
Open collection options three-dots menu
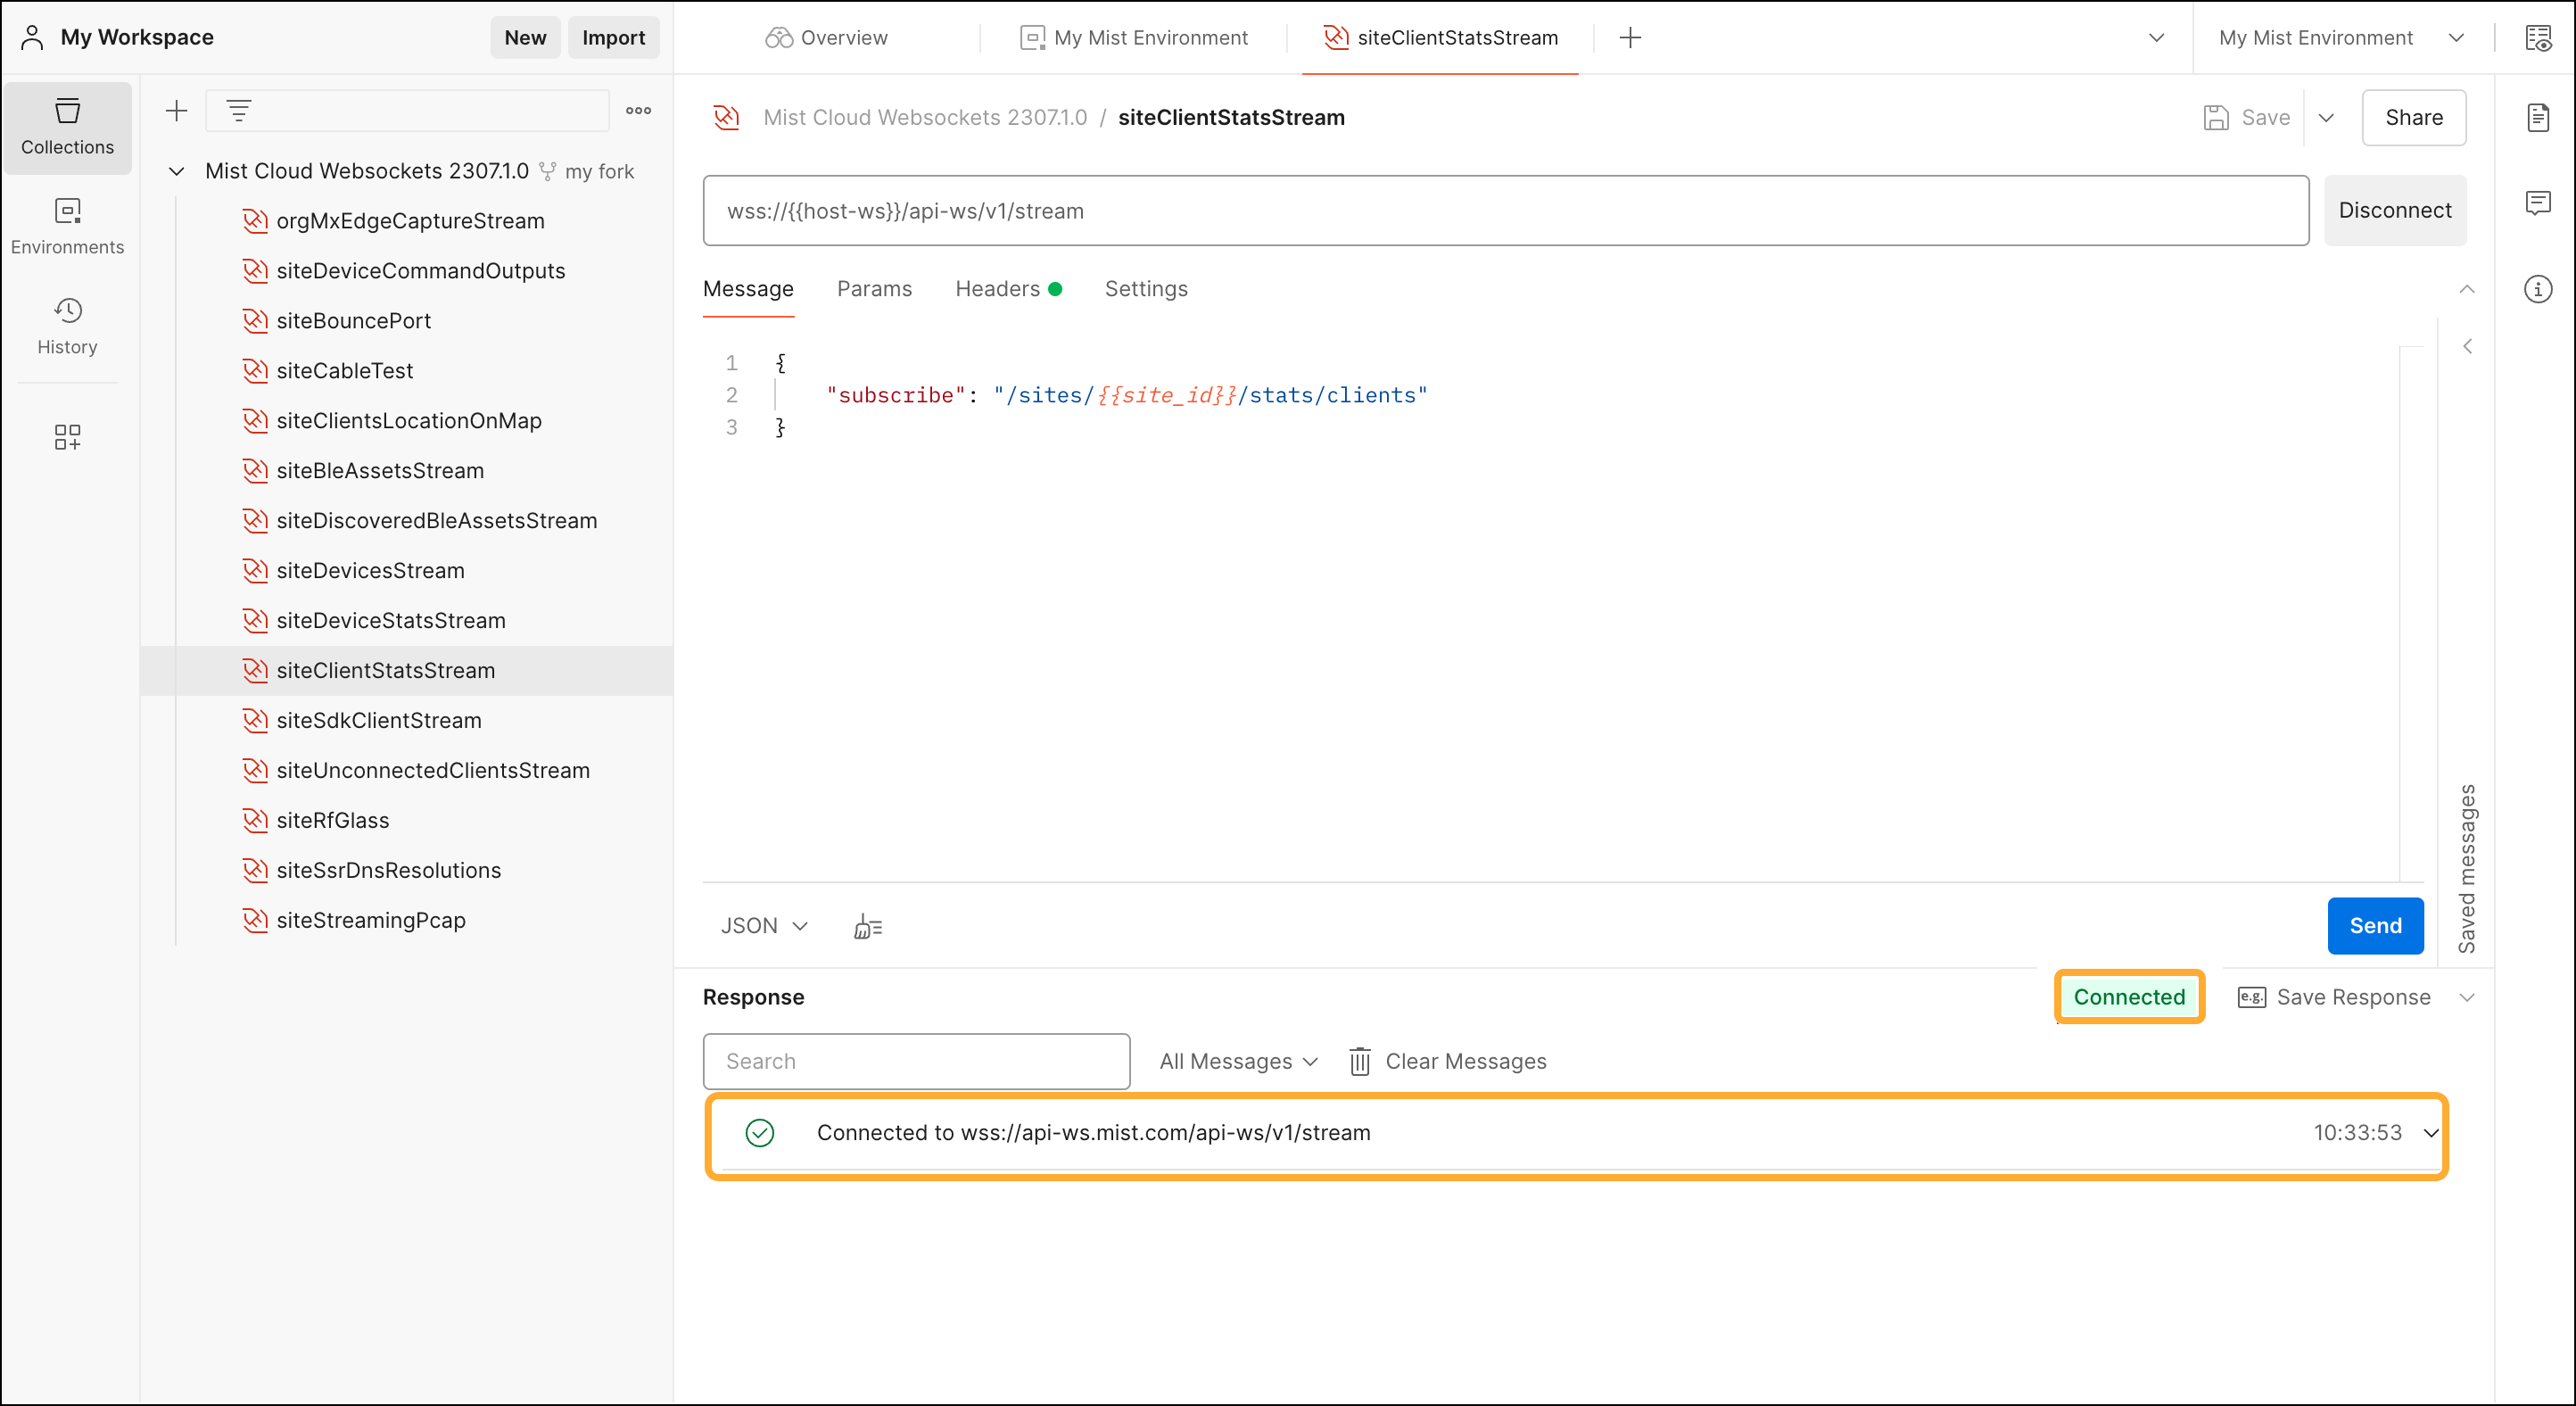click(638, 111)
